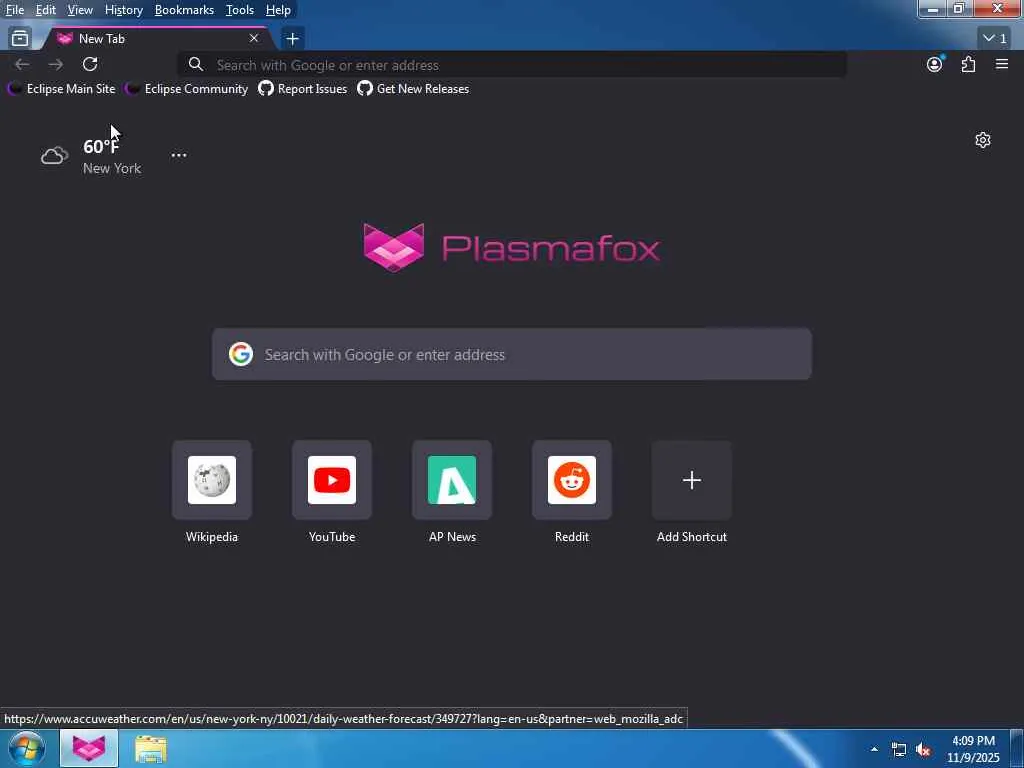Click the center Google search box
This screenshot has height=768, width=1024.
pyautogui.click(x=512, y=354)
